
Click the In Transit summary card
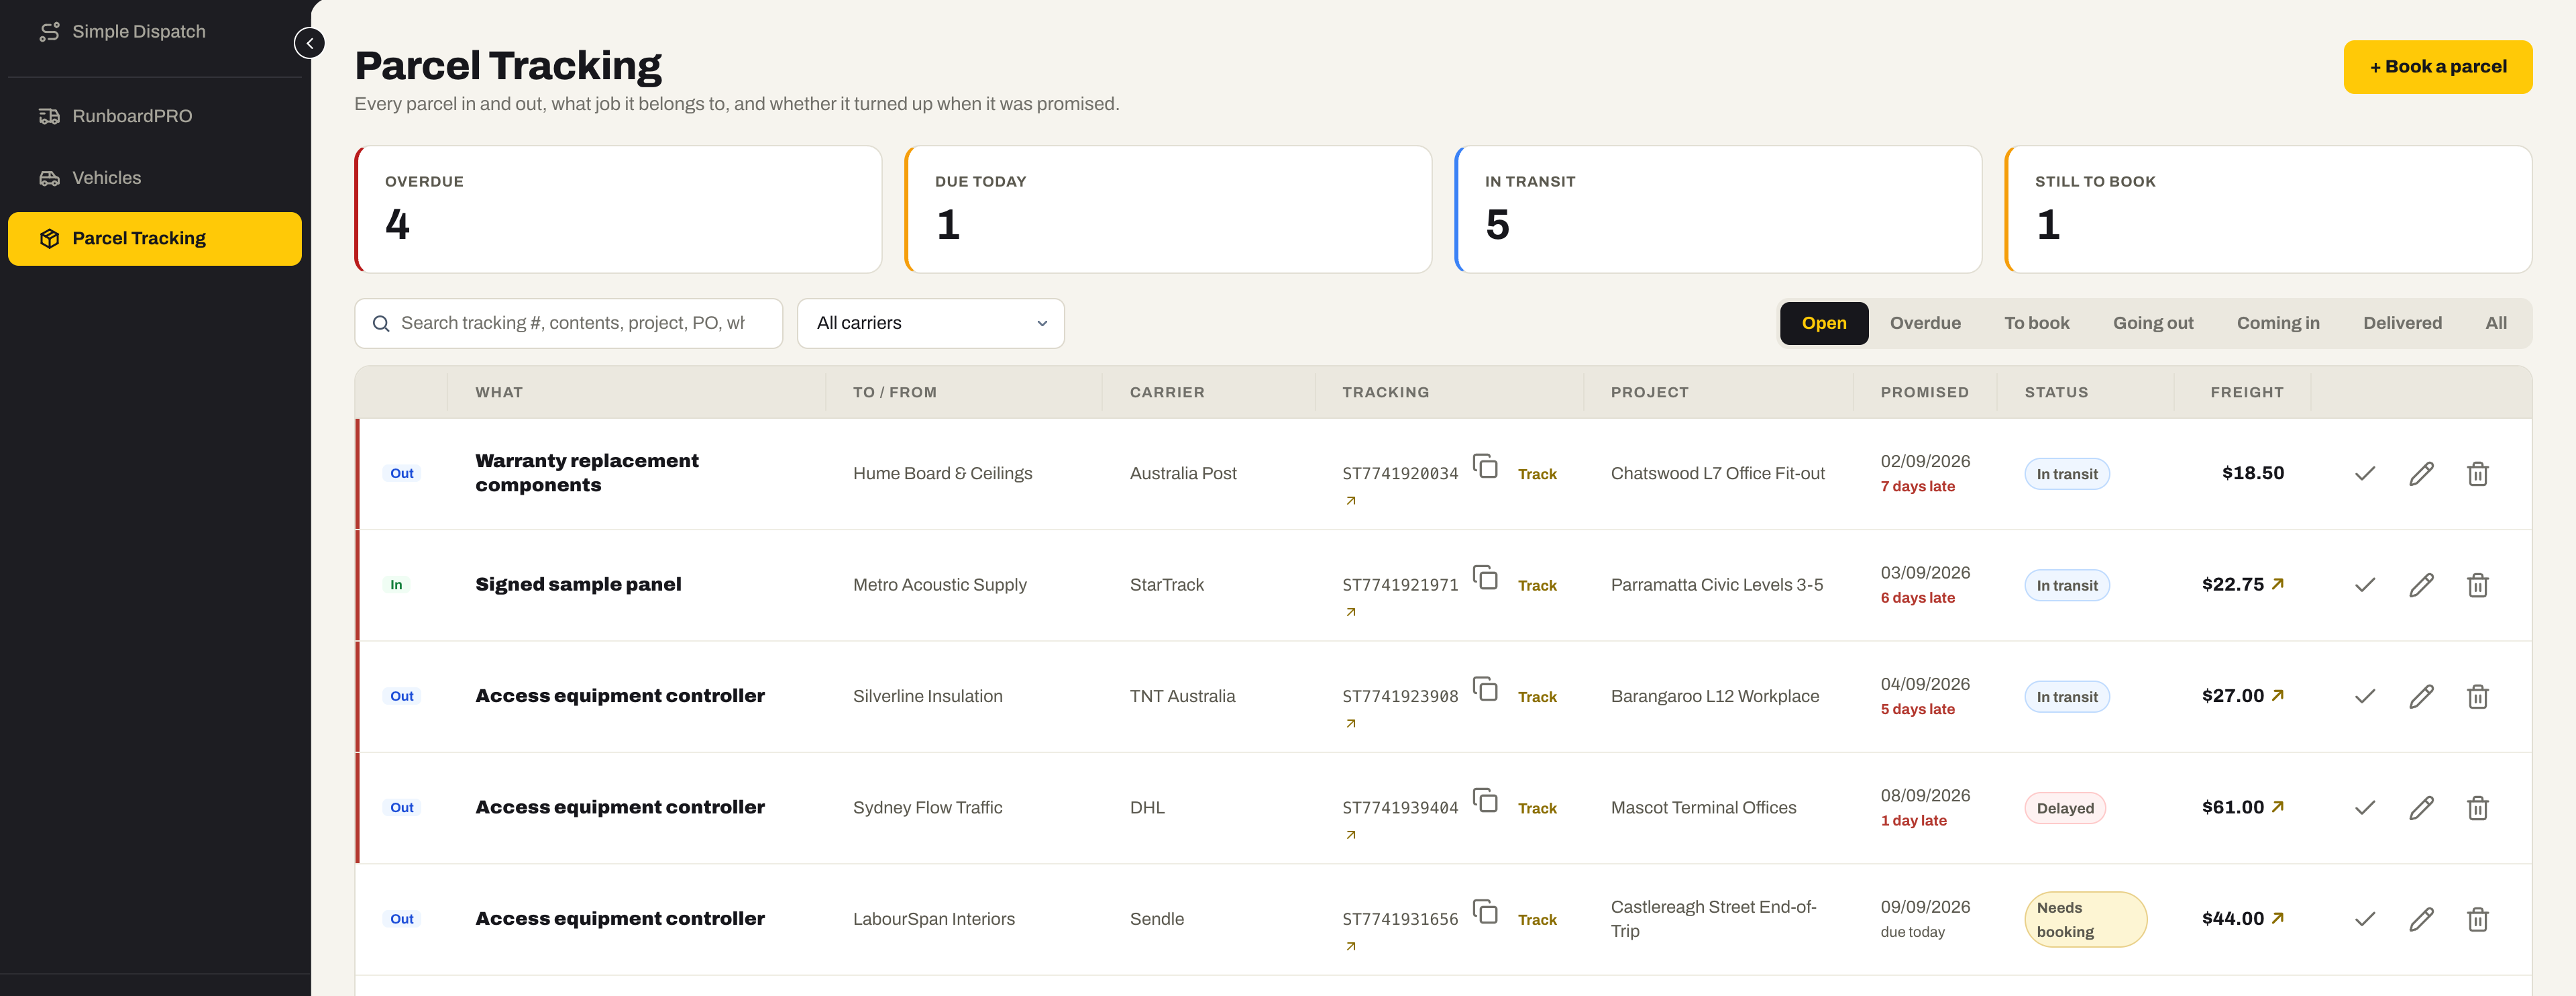click(x=1718, y=210)
